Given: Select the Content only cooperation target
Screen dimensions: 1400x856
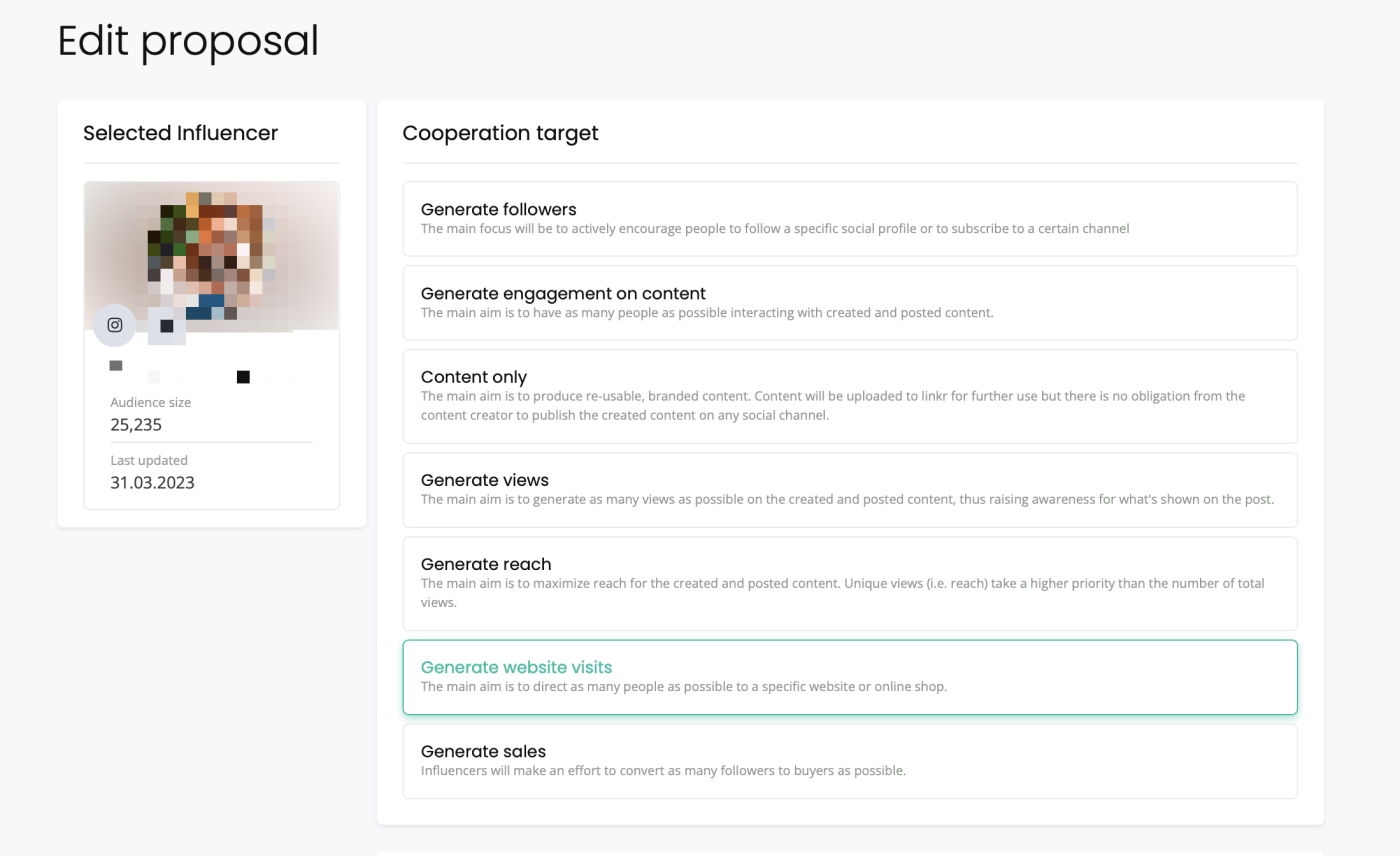Looking at the screenshot, I should (850, 396).
